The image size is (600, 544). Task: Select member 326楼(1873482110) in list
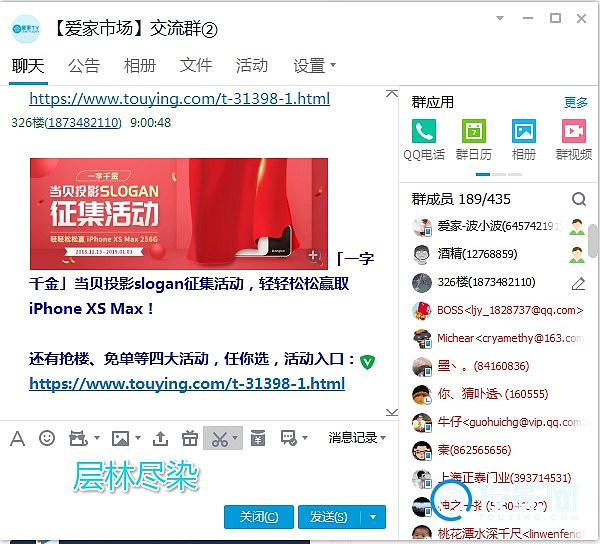point(498,283)
